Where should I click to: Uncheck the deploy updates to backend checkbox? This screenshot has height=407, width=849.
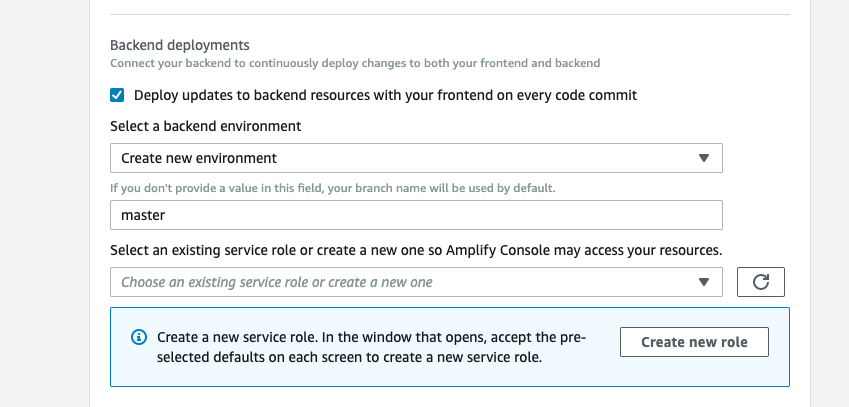(118, 95)
